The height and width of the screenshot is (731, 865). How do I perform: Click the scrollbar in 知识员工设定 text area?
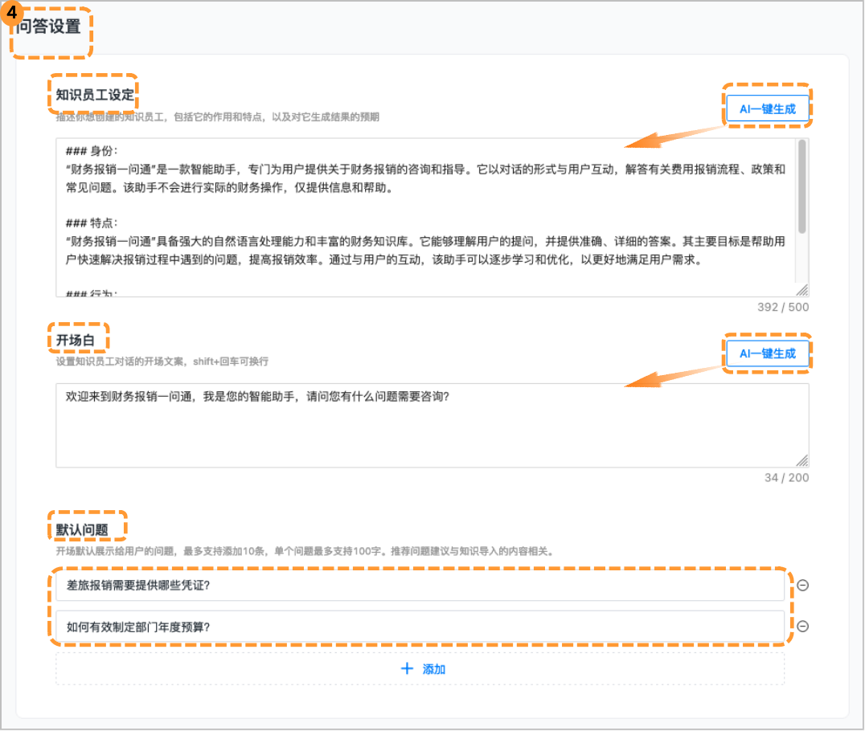point(802,186)
